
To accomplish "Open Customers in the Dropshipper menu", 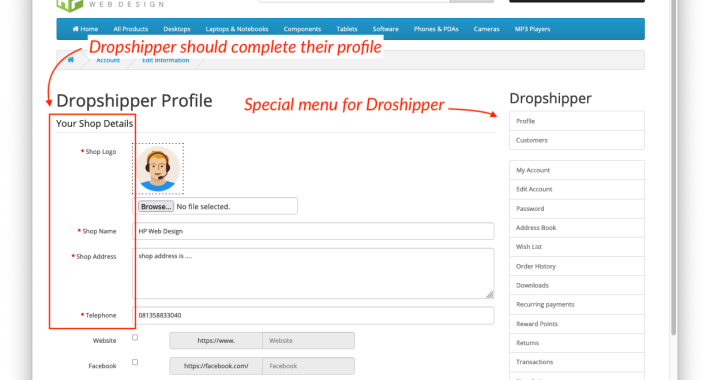I will click(x=577, y=140).
